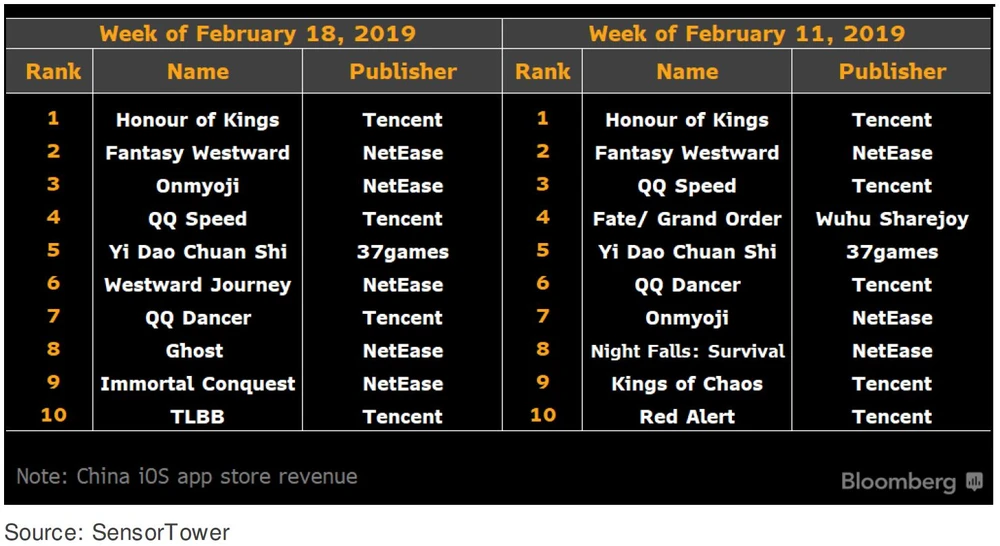Select the Westward Journey game entry
Image resolution: width=1000 pixels, height=546 pixels.
tap(198, 285)
